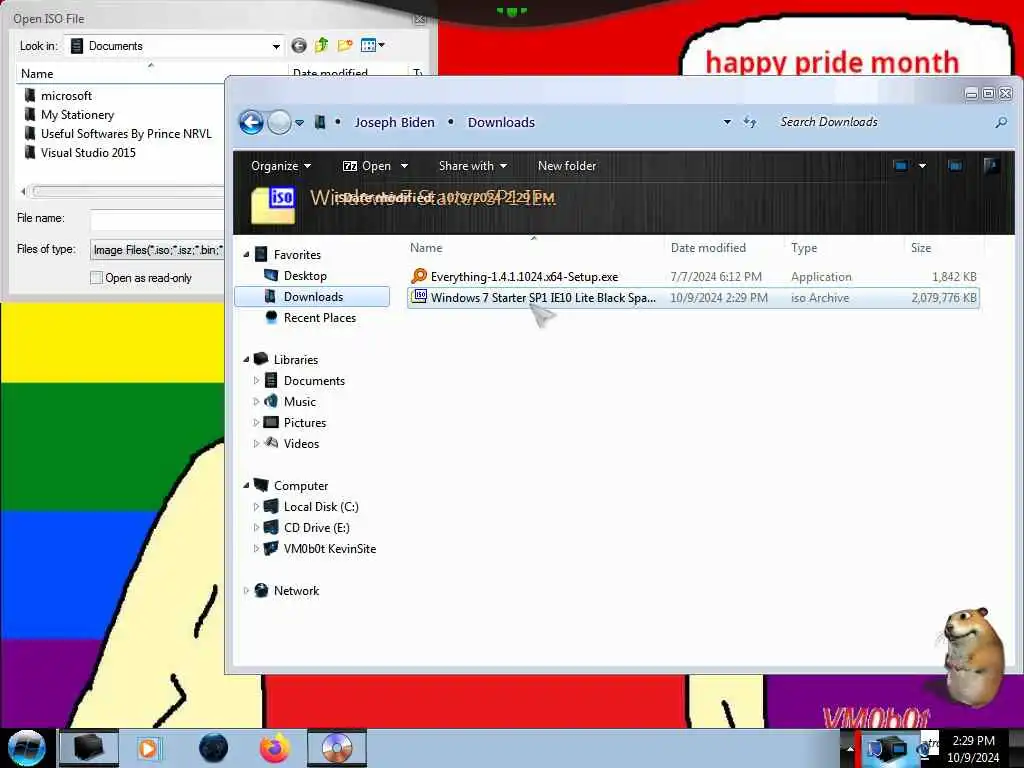Click the ISO file icon in details pane
The height and width of the screenshot is (768, 1024).
(x=273, y=204)
